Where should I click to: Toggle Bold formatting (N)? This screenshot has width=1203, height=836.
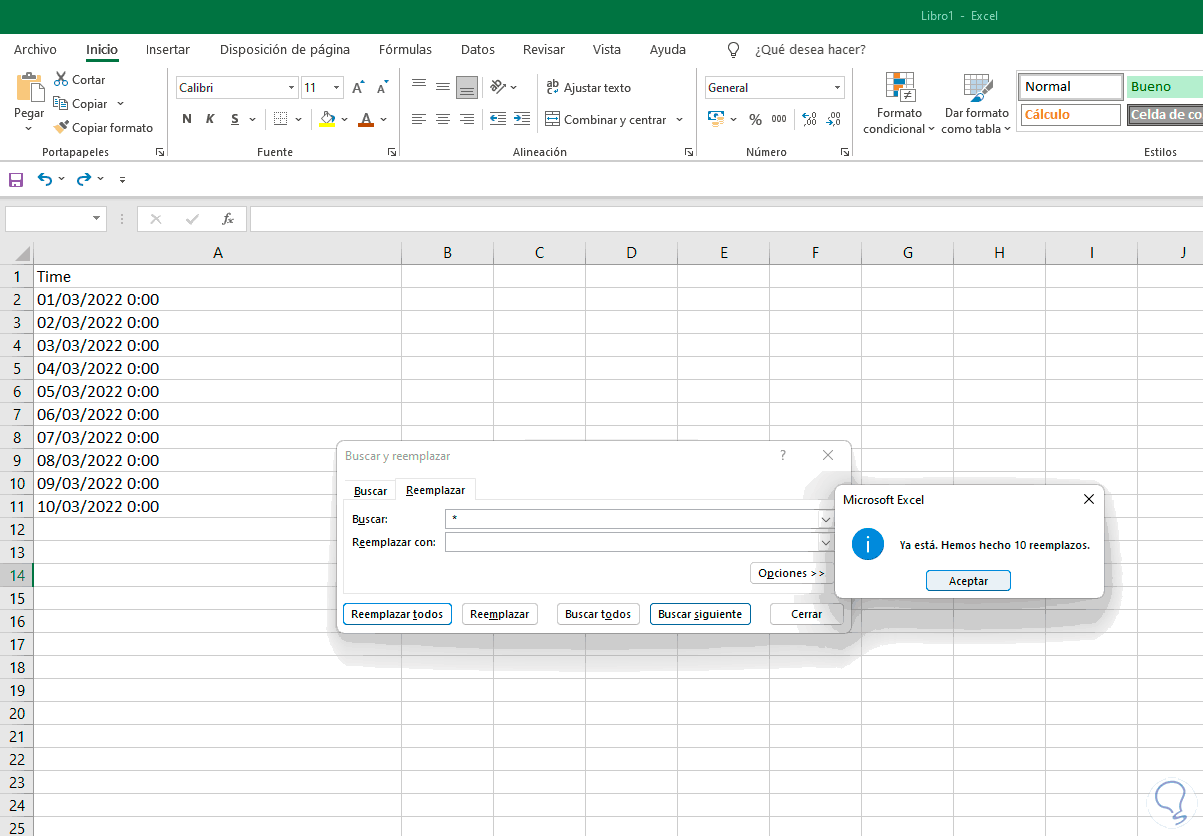point(187,119)
